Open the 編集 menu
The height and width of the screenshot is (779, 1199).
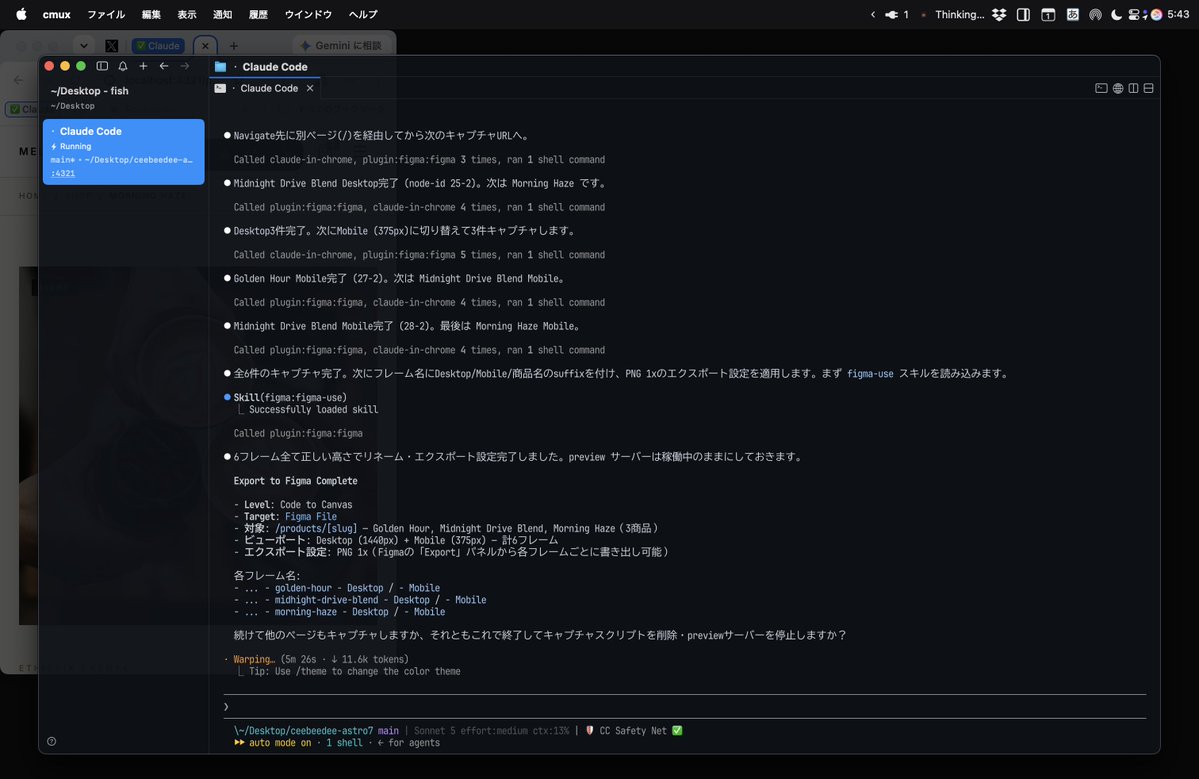point(151,14)
